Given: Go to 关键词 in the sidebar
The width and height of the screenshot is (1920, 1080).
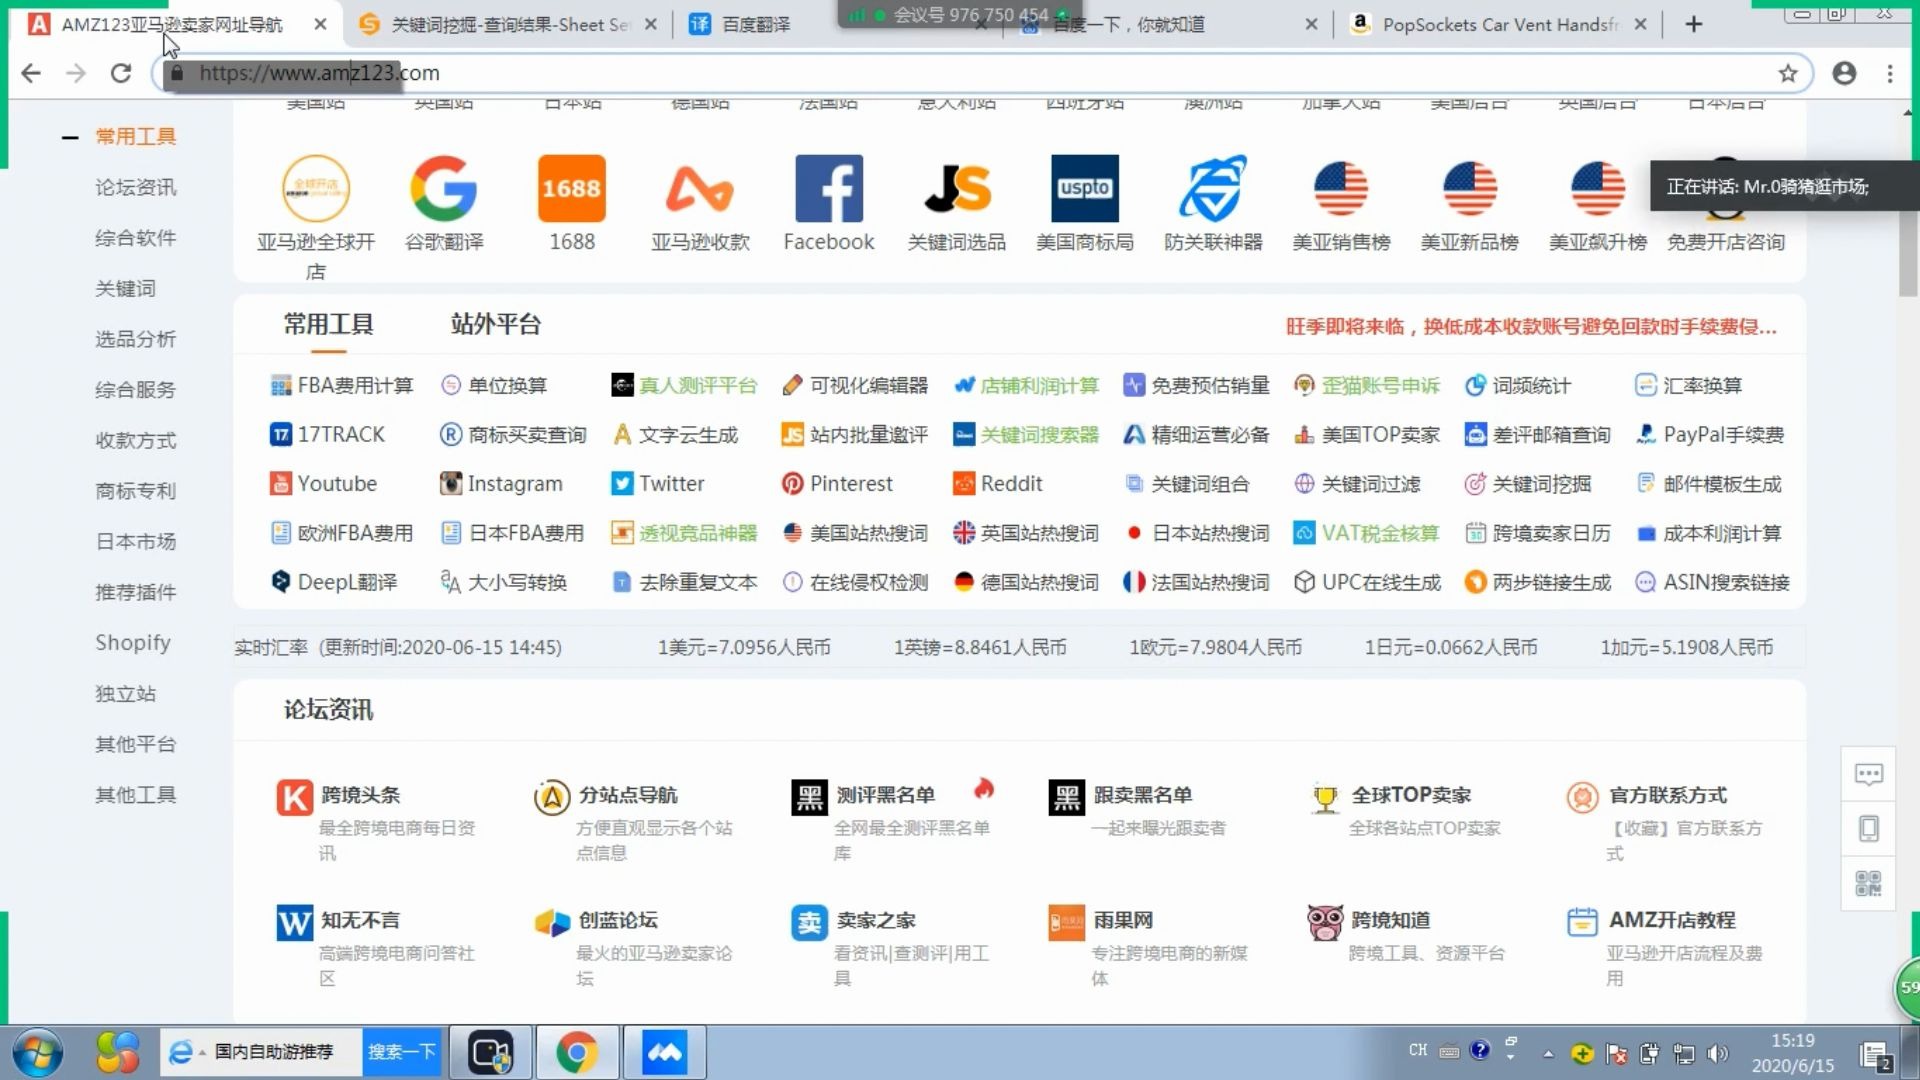Looking at the screenshot, I should click(125, 288).
